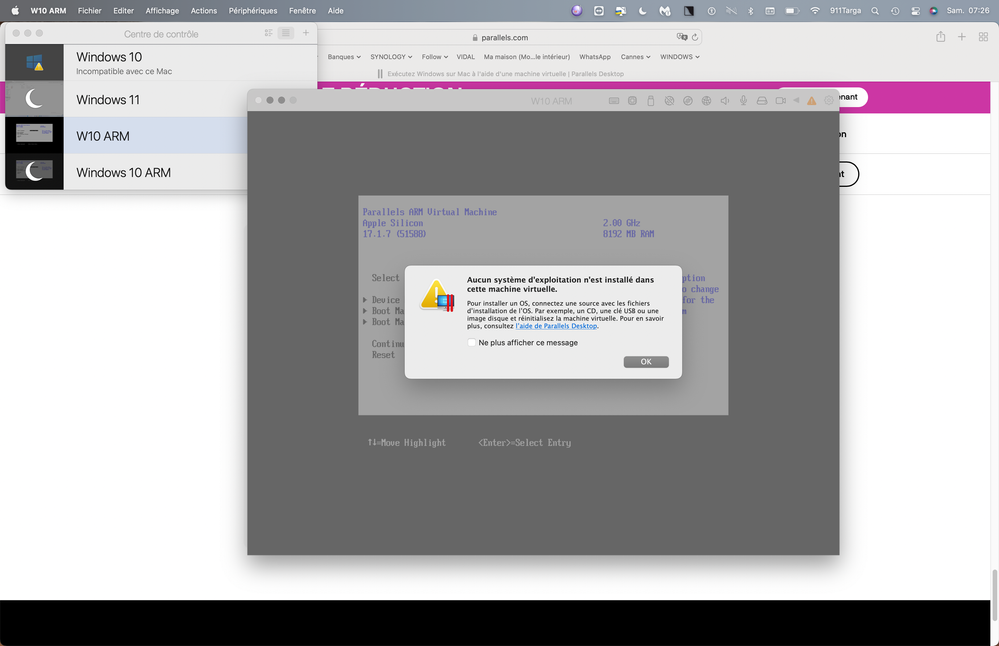Image resolution: width=999 pixels, height=646 pixels.
Task: Click the printer icon in the VM toolbar
Action: (760, 100)
